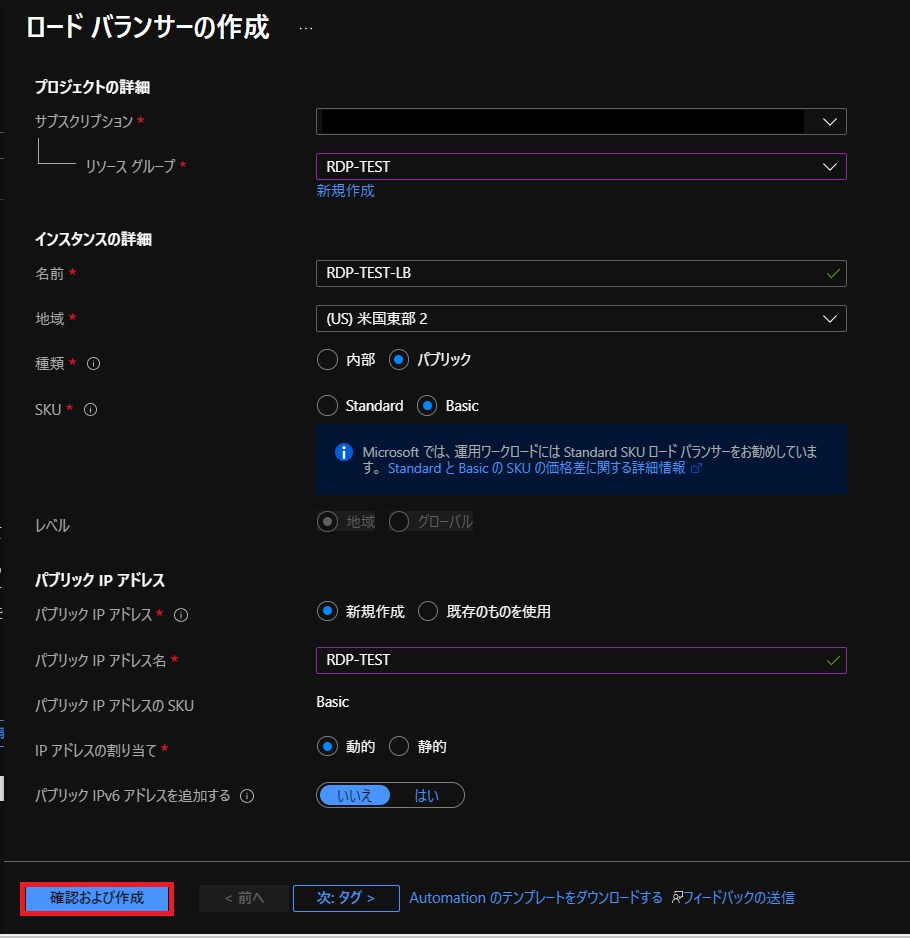This screenshot has height=938, width=910.
Task: Select the グローバル level radio button
Action: [399, 522]
